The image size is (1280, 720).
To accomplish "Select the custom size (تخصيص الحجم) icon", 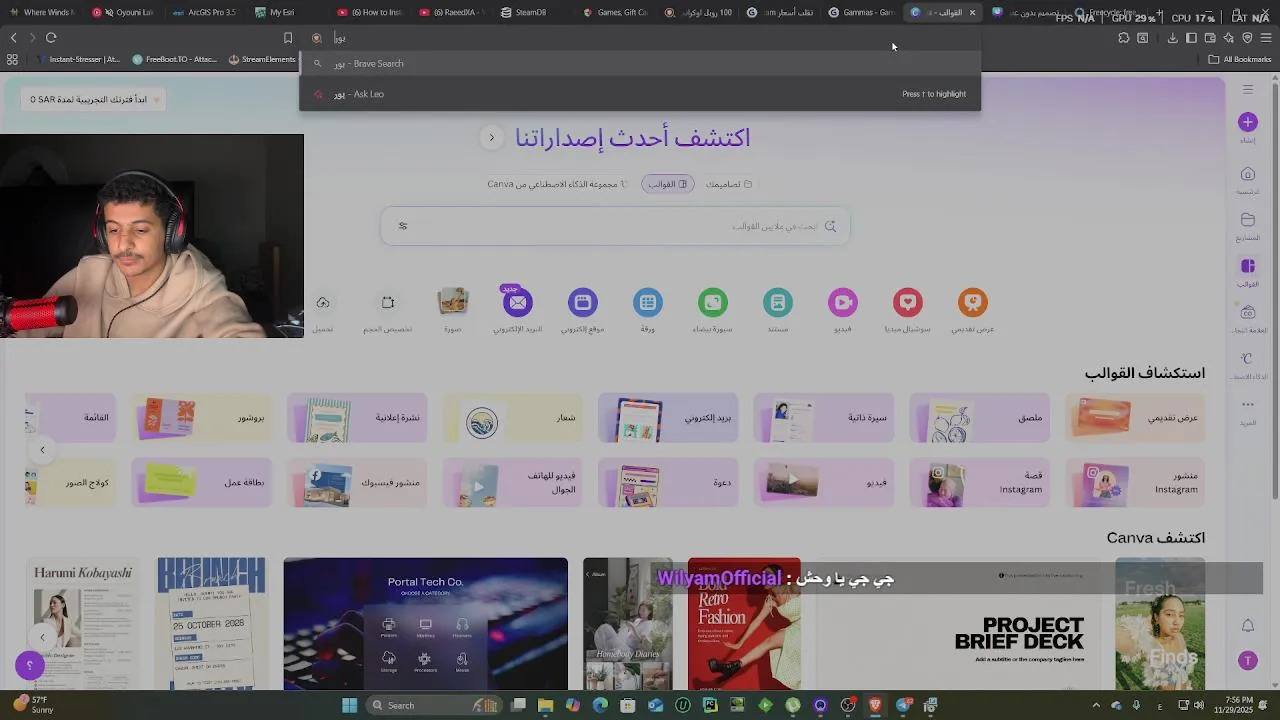I will coord(387,302).
